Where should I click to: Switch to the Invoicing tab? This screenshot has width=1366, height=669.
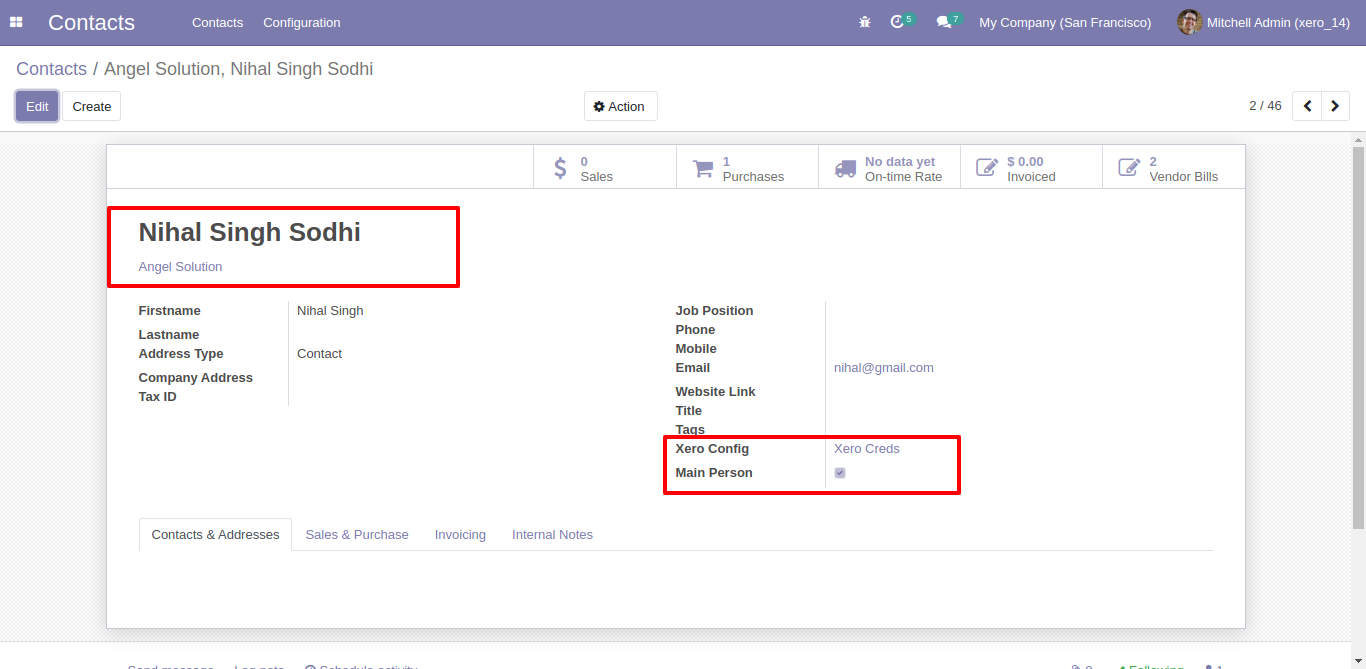click(x=460, y=535)
